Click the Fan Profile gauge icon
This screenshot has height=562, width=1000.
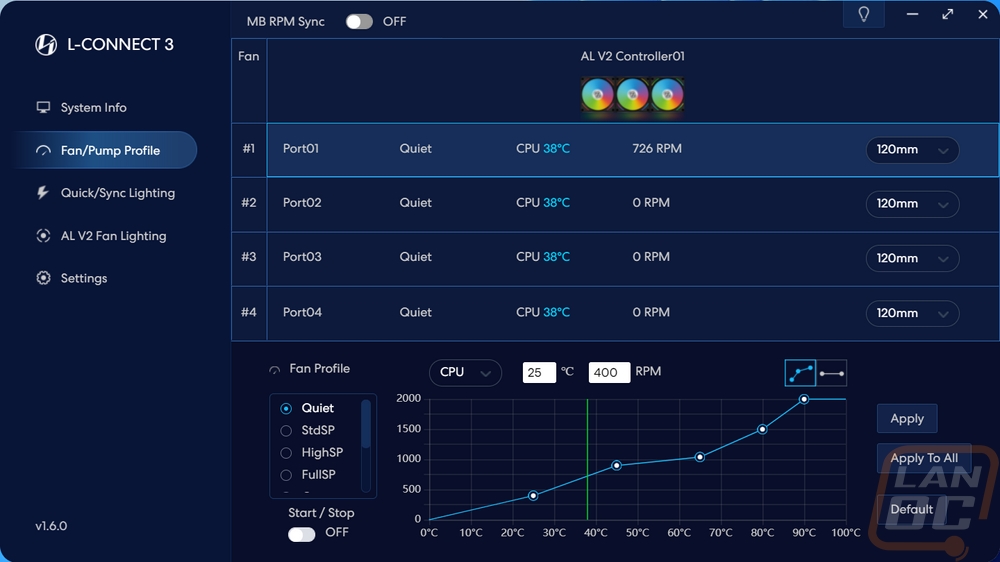[275, 369]
